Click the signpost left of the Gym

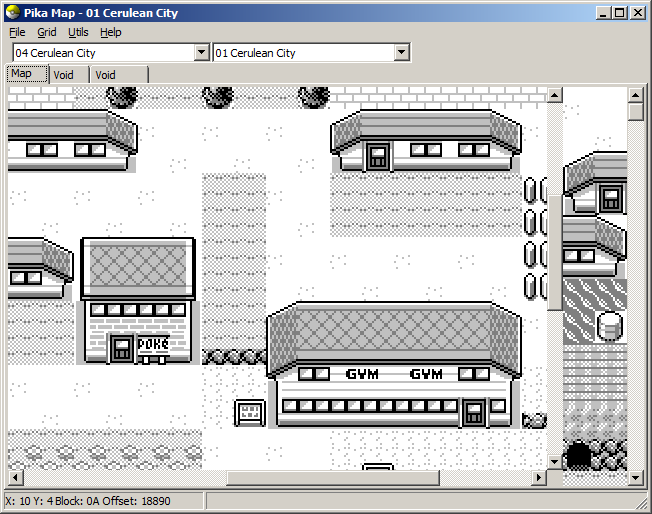(249, 413)
